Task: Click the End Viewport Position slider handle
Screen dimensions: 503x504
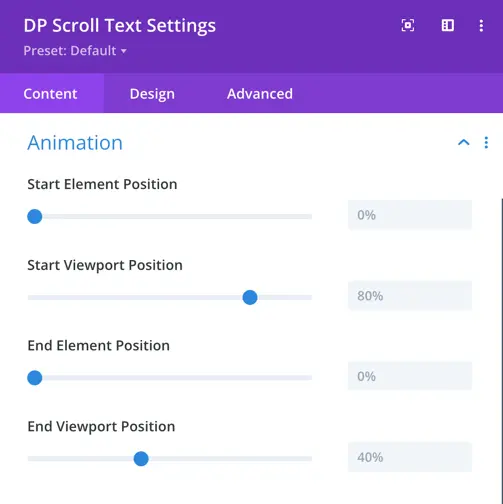Action: (141, 459)
